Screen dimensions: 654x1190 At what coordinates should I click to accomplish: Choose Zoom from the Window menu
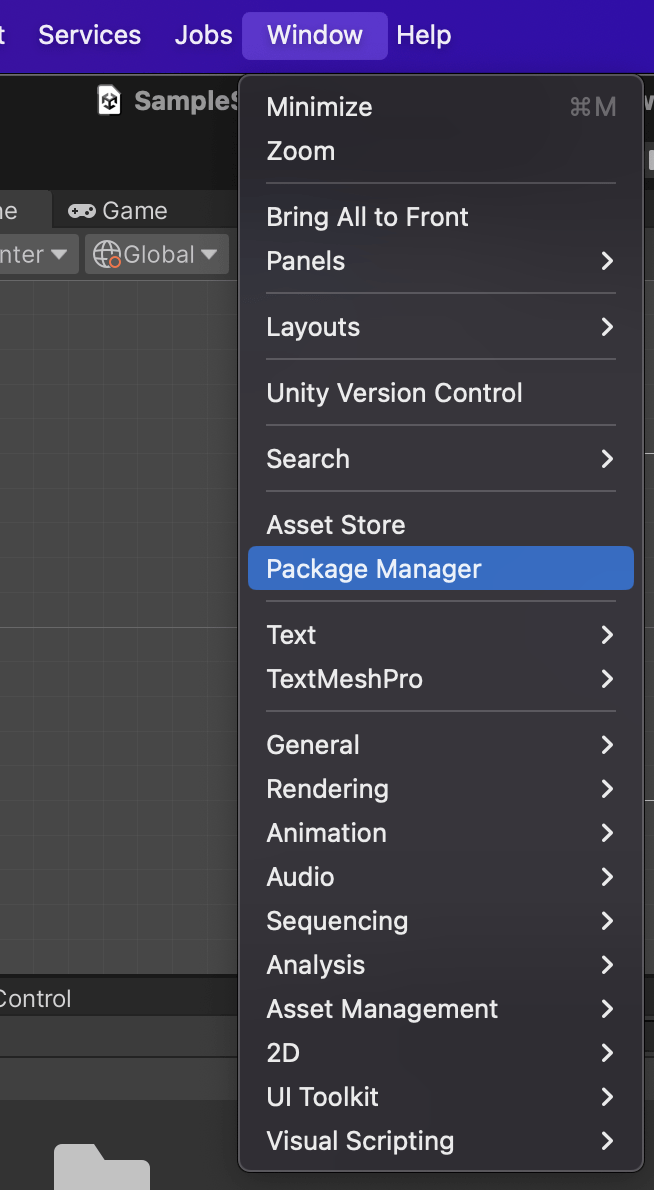tap(441, 151)
